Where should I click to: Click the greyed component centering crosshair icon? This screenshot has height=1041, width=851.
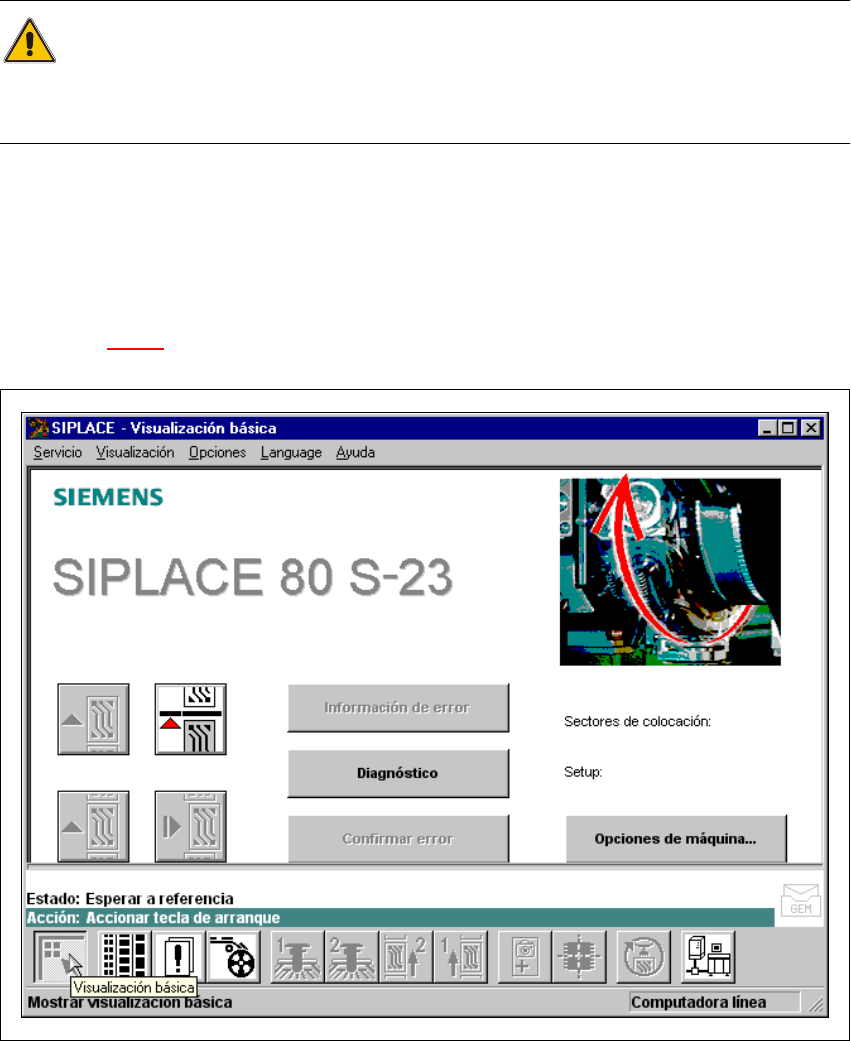579,957
